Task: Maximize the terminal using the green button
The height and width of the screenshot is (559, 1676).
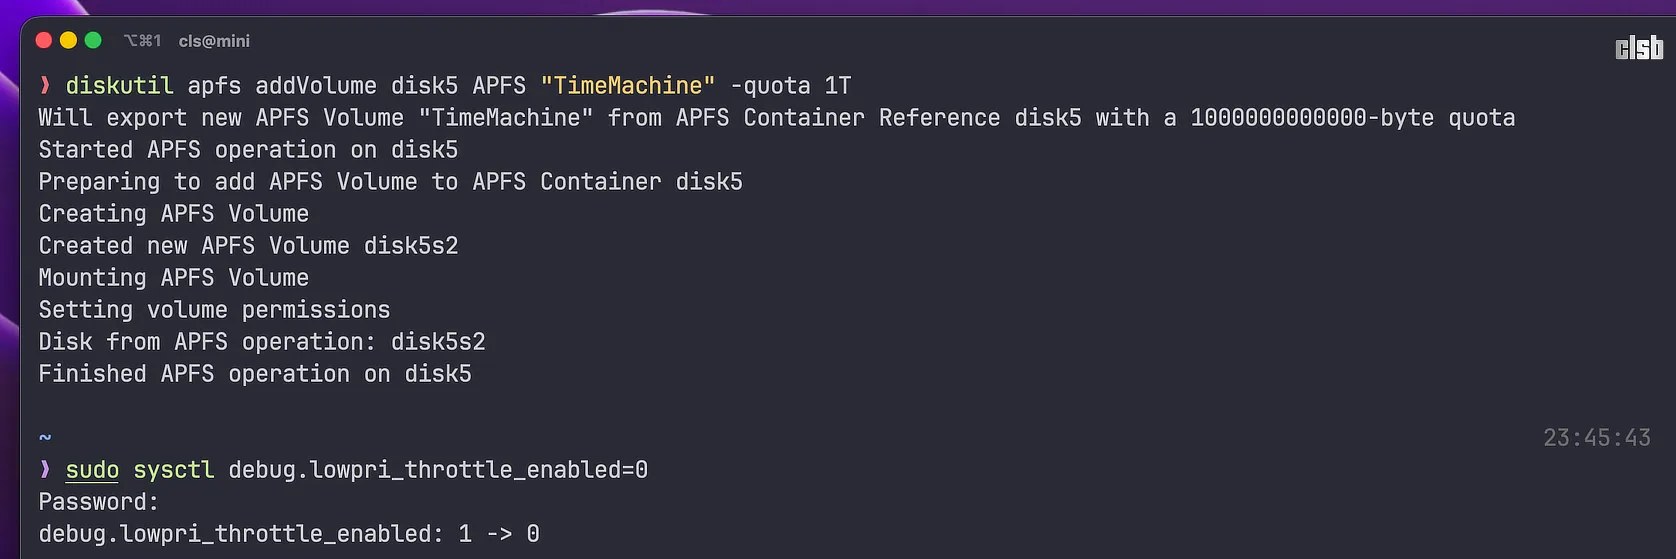Action: (93, 40)
